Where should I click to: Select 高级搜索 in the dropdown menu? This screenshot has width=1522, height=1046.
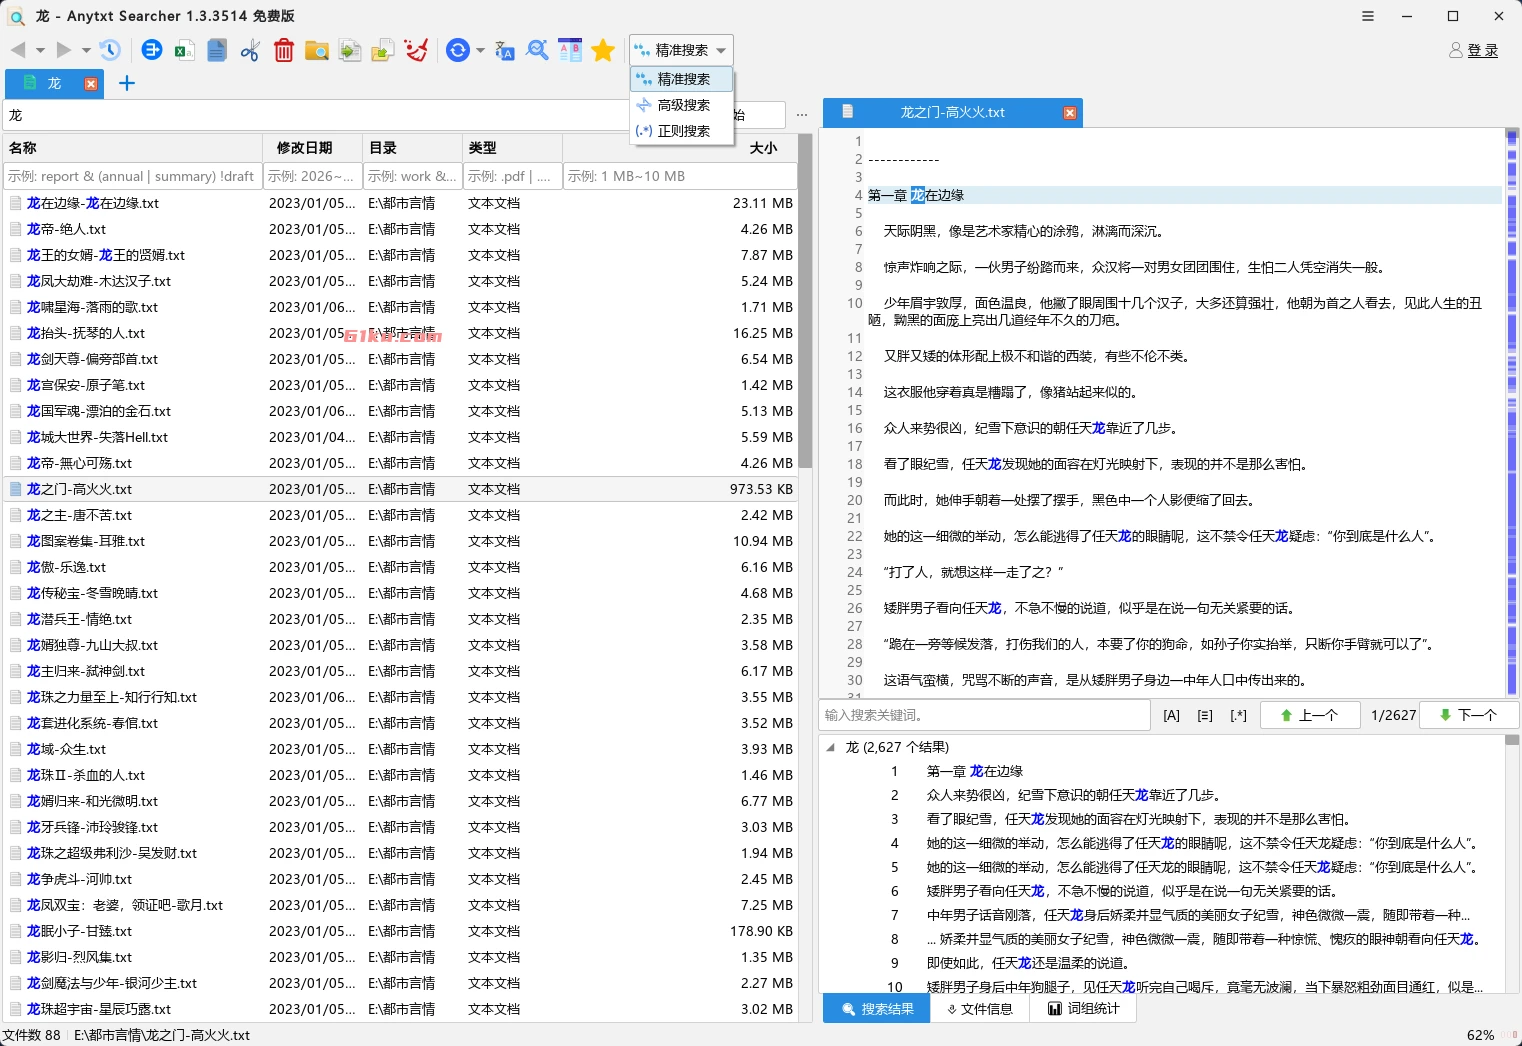tap(682, 105)
